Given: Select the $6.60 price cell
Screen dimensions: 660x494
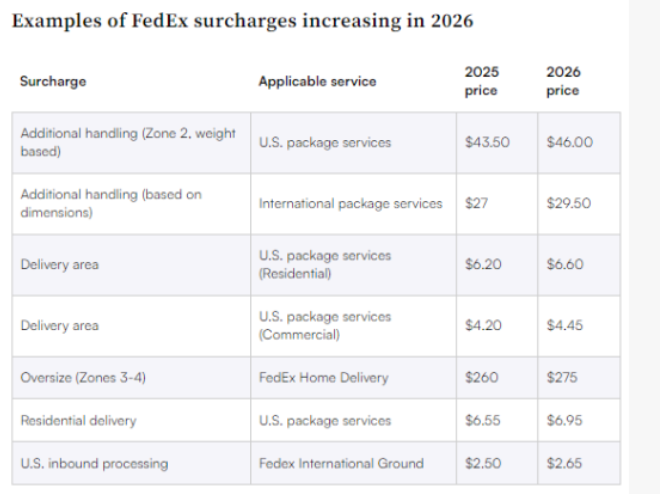Looking at the screenshot, I should pyautogui.click(x=565, y=264).
